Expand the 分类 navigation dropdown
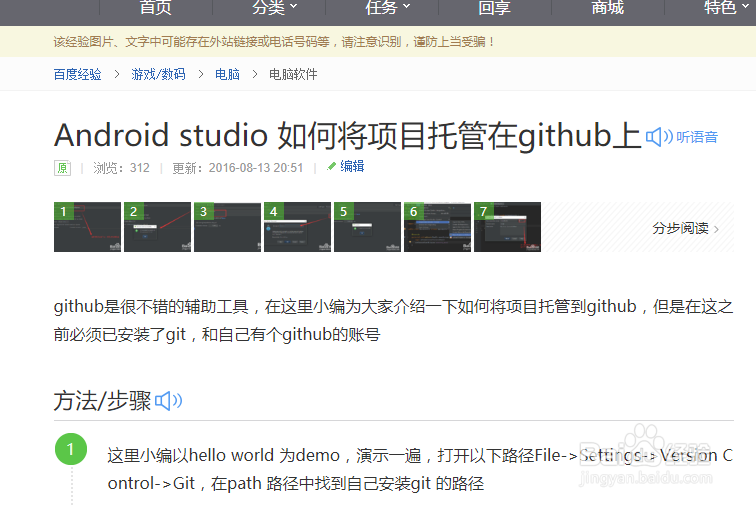Viewport: 756px width, 505px height. pos(275,7)
